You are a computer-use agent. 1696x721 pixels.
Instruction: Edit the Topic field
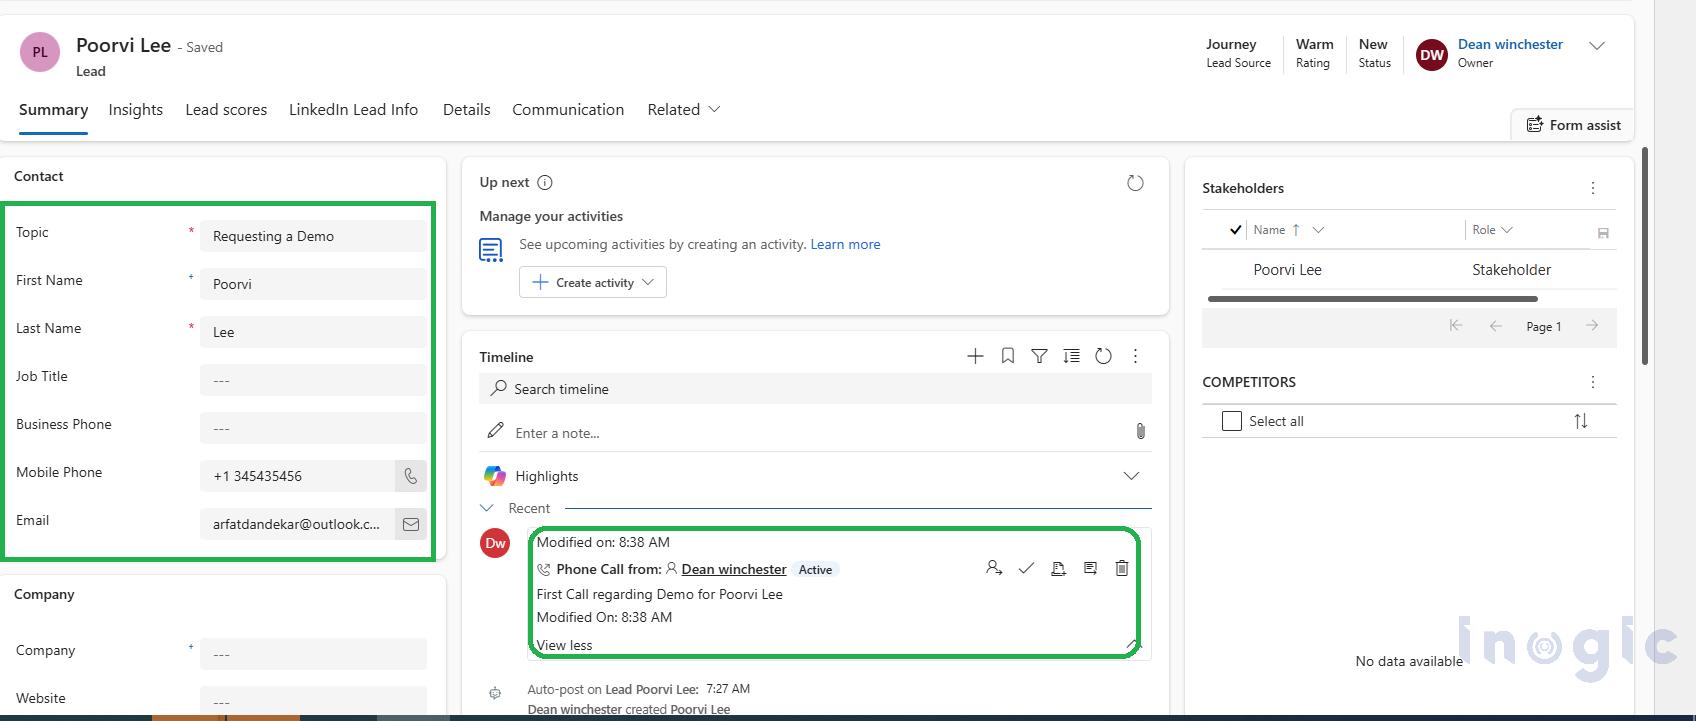click(313, 236)
